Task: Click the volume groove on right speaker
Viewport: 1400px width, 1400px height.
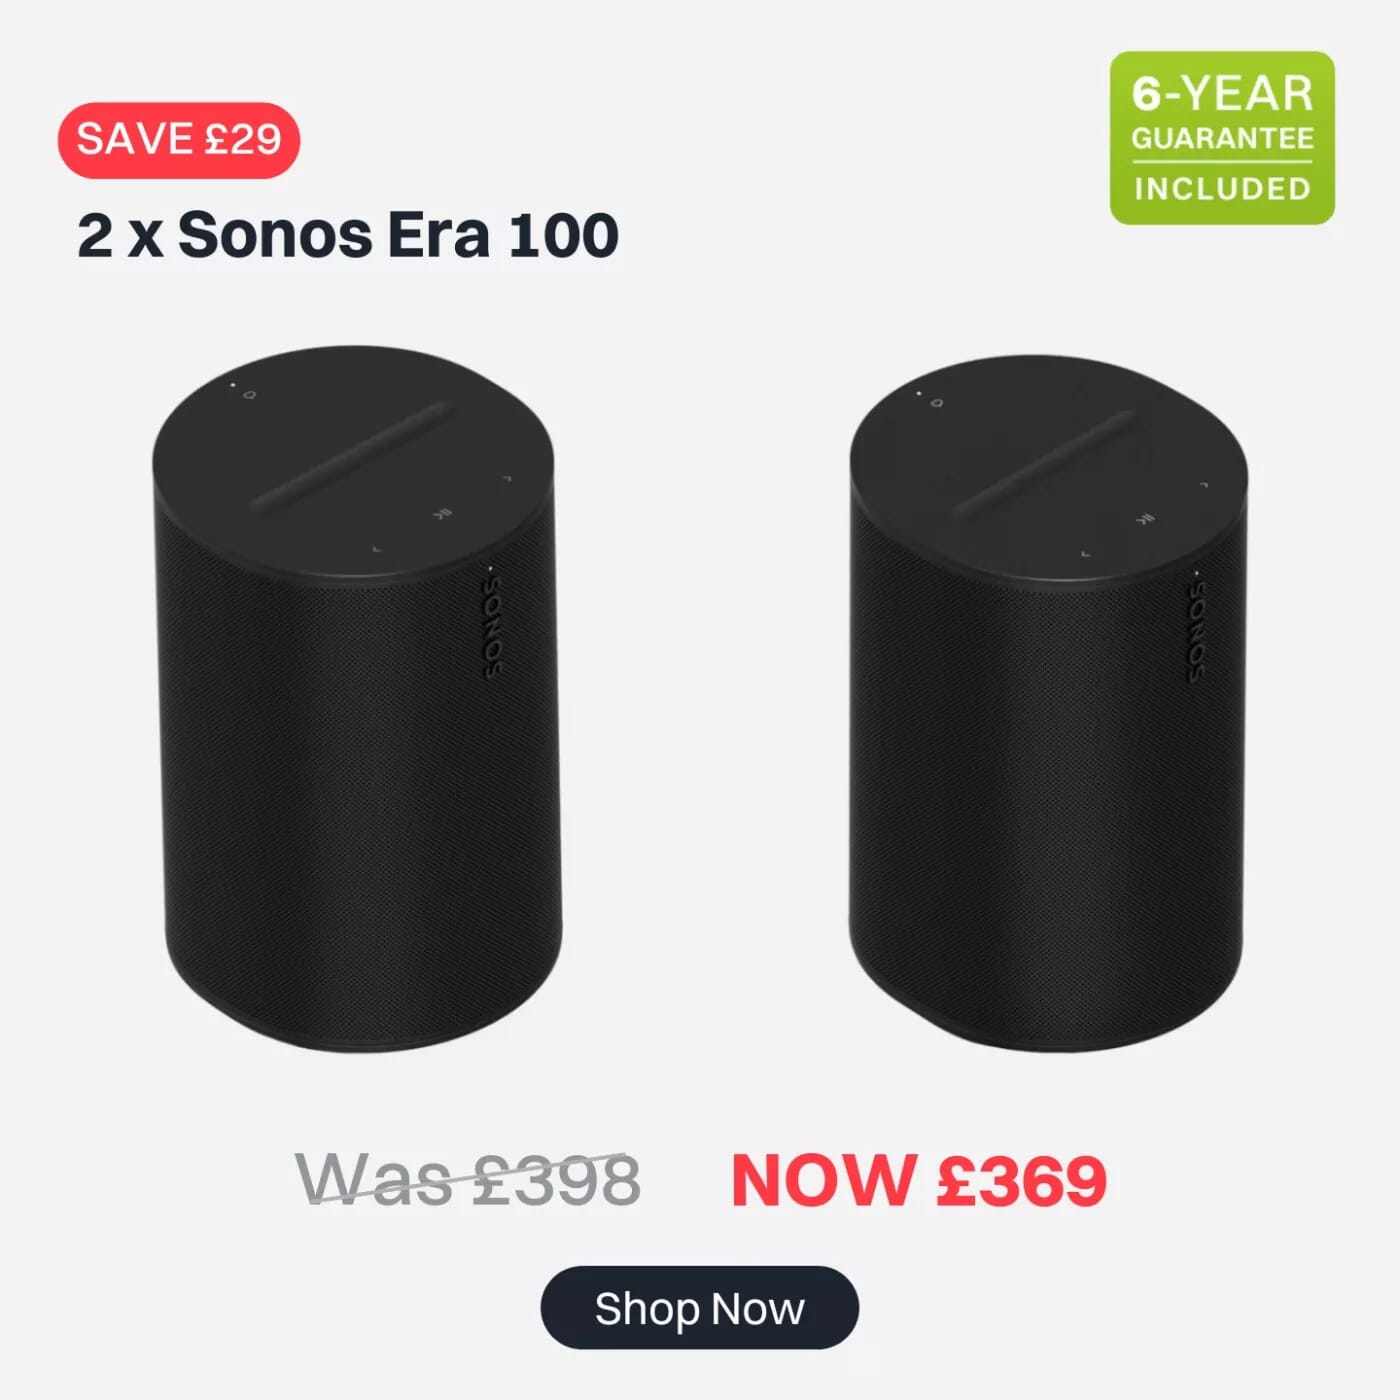Action: click(1046, 462)
